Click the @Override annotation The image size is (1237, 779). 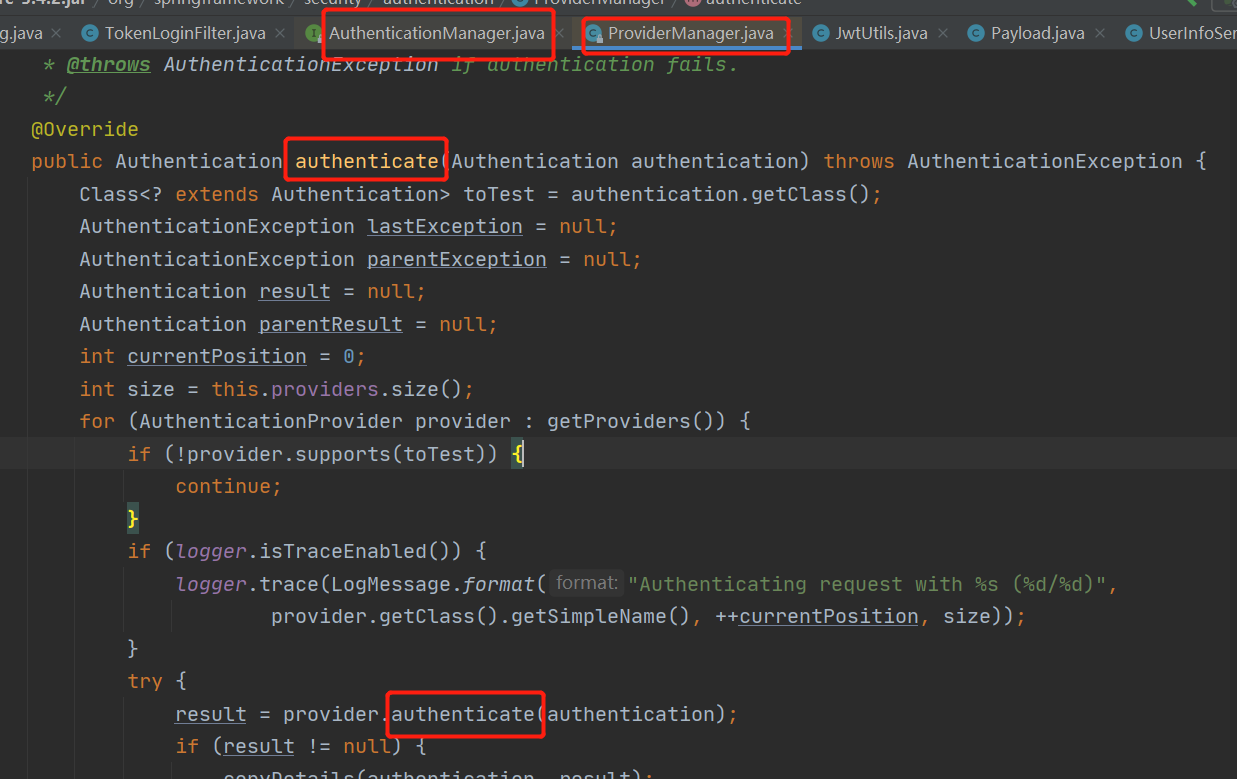tap(85, 130)
